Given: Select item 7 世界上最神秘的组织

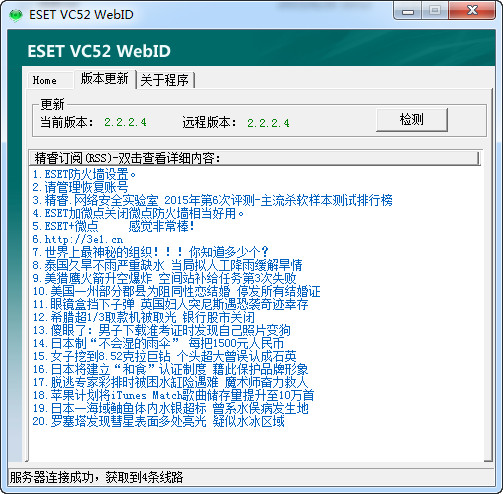Looking at the screenshot, I should (150, 252).
